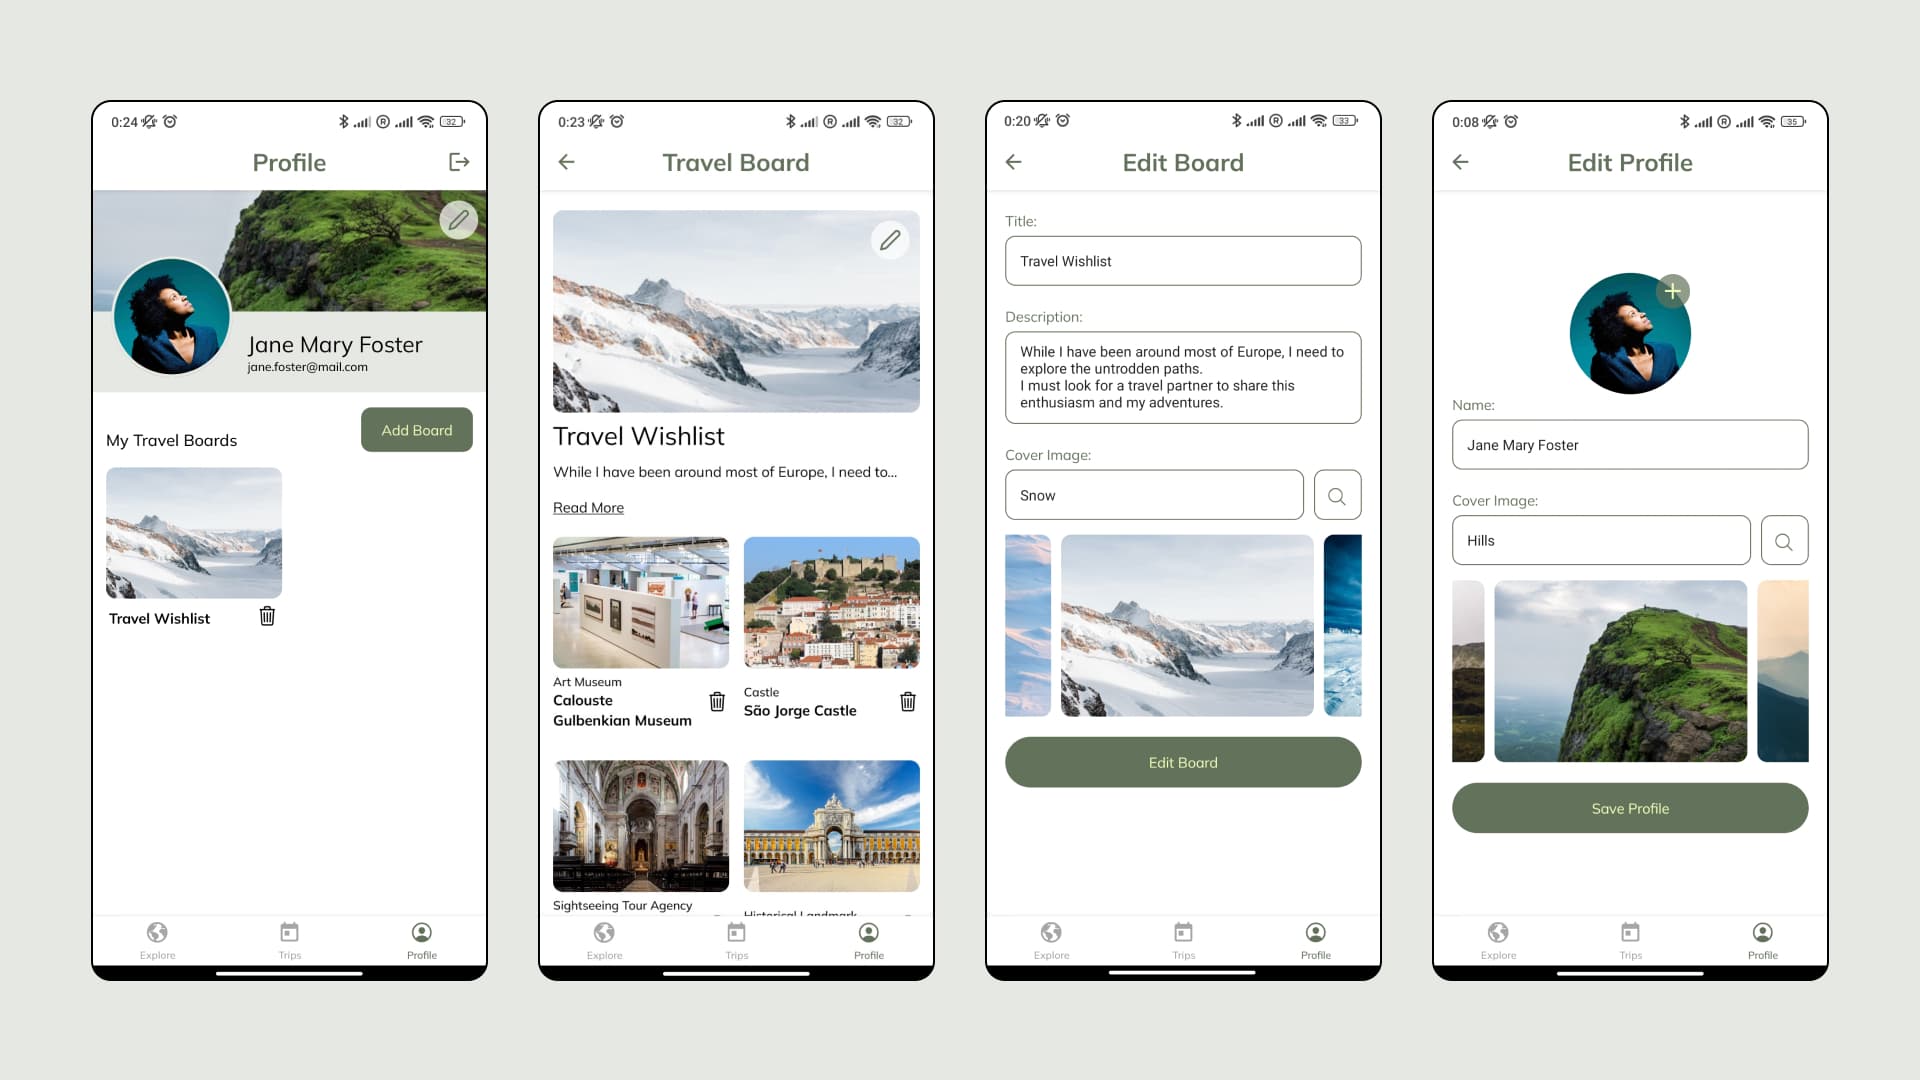Click the edit pencil icon on Travel Board

coord(889,239)
